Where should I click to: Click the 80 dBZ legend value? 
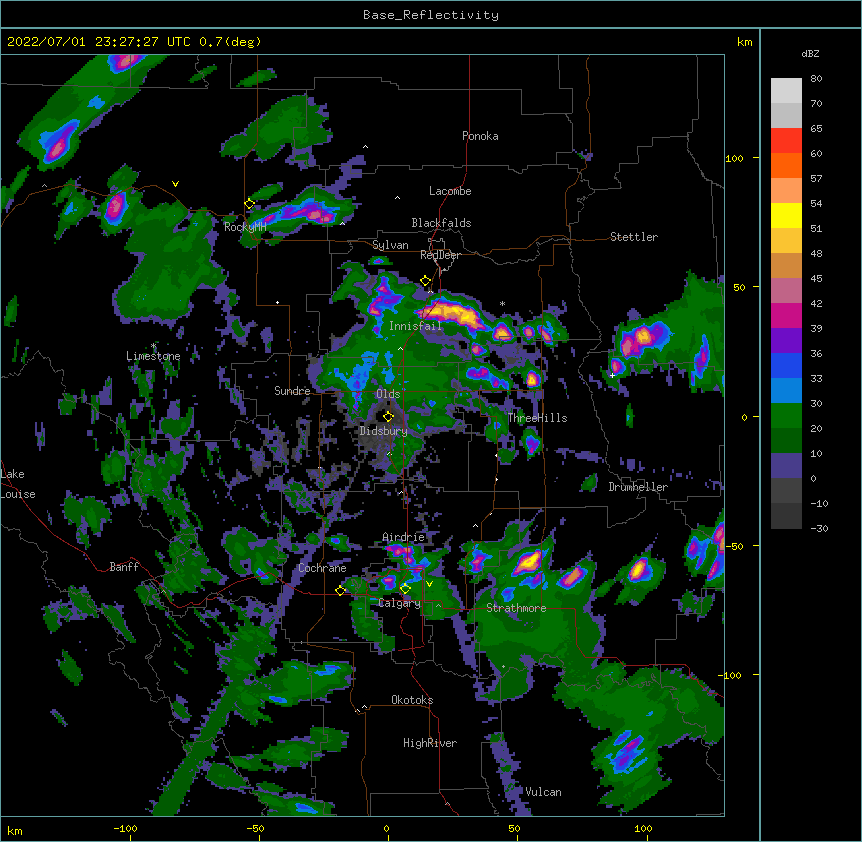(x=816, y=79)
